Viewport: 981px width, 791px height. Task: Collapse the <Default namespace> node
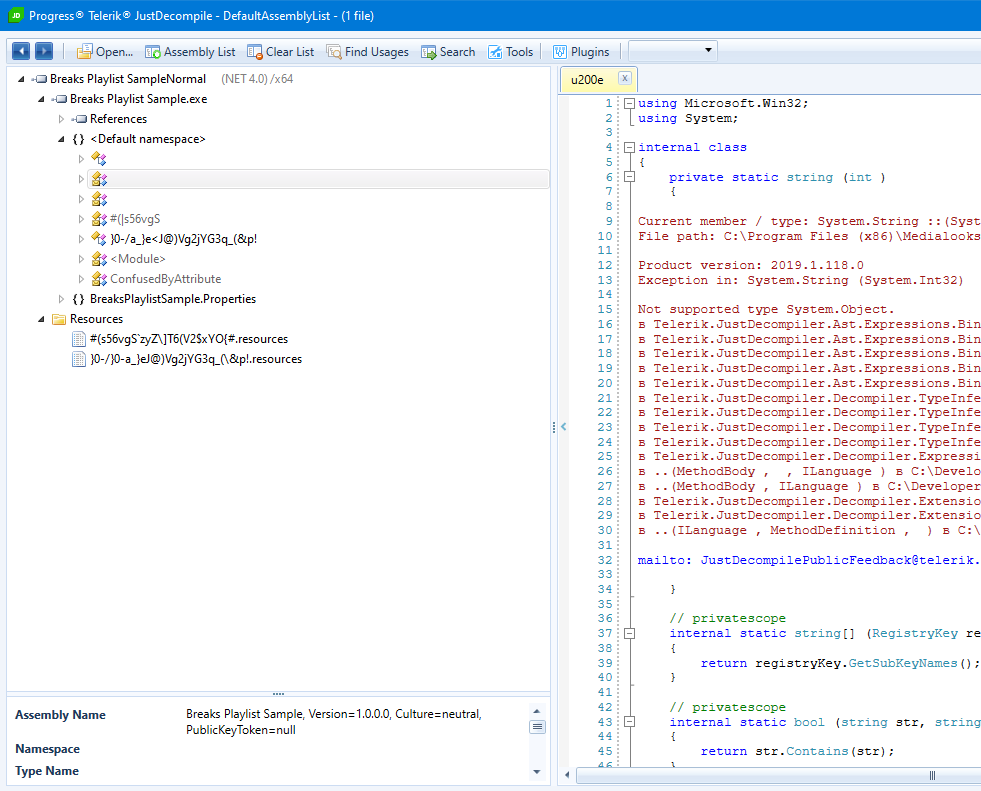coord(61,139)
